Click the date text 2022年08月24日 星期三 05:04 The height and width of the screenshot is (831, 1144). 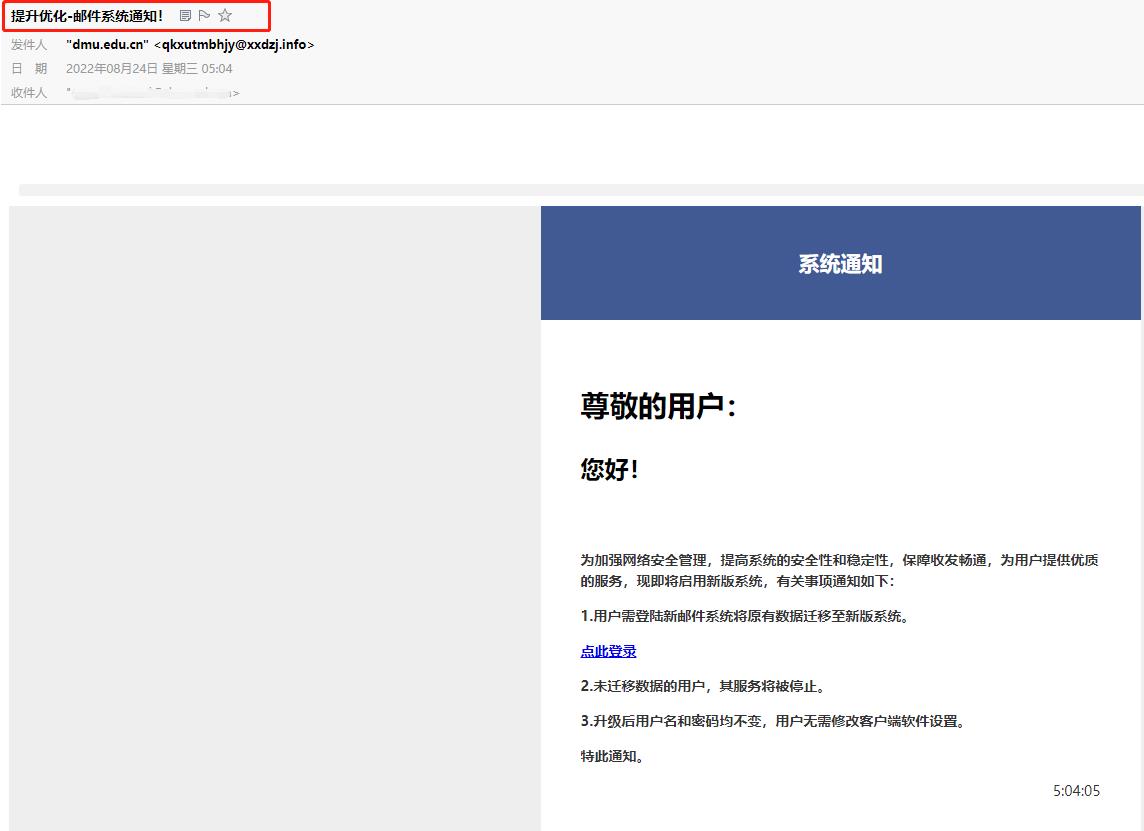pyautogui.click(x=149, y=69)
